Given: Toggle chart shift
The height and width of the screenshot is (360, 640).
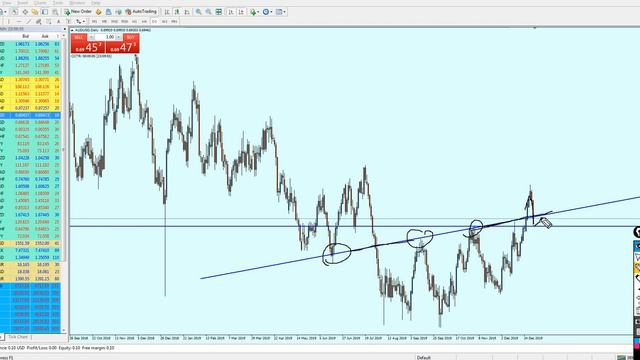Looking at the screenshot, I should point(241,12).
